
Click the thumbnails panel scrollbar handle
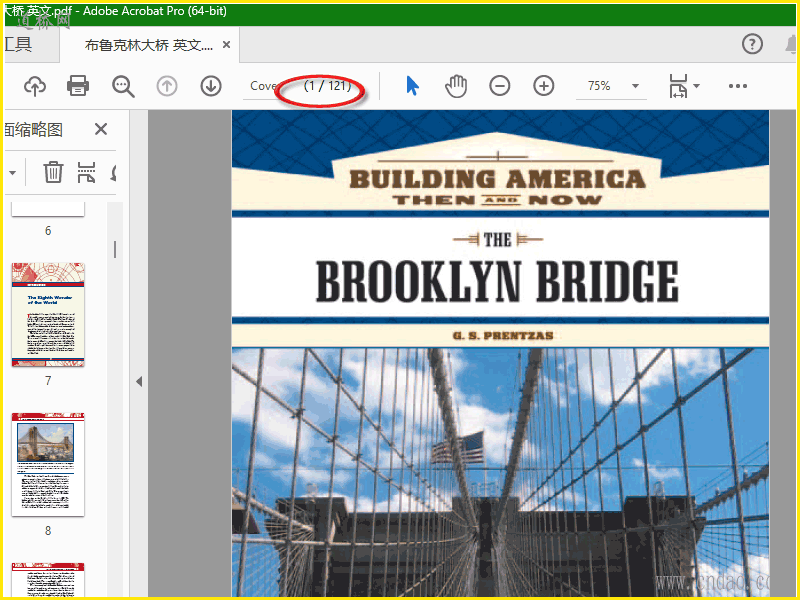[115, 249]
